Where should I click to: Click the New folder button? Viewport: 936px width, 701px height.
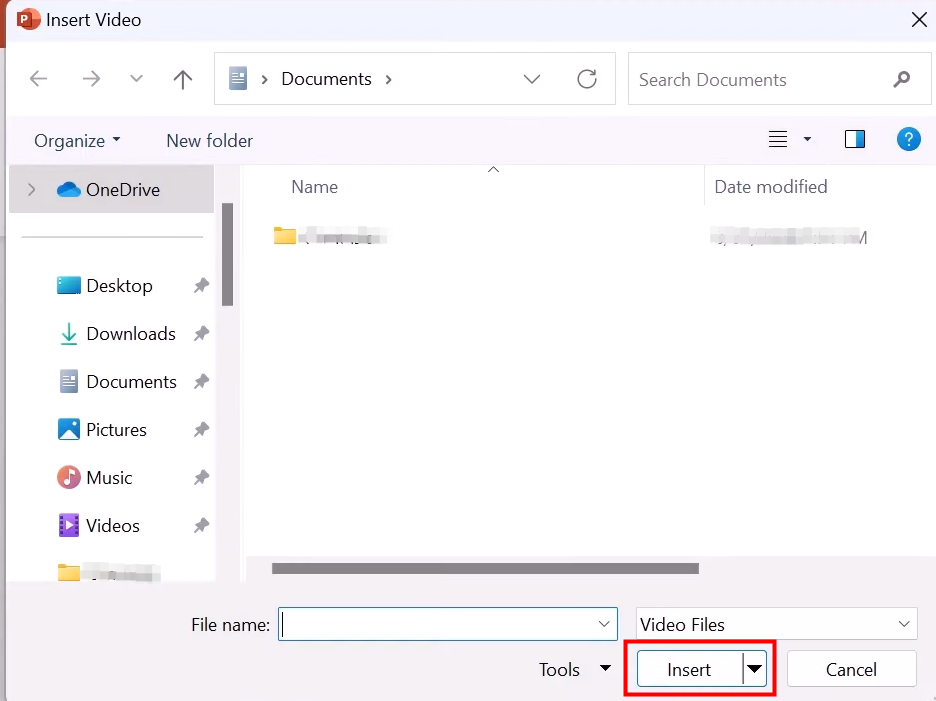(x=209, y=141)
